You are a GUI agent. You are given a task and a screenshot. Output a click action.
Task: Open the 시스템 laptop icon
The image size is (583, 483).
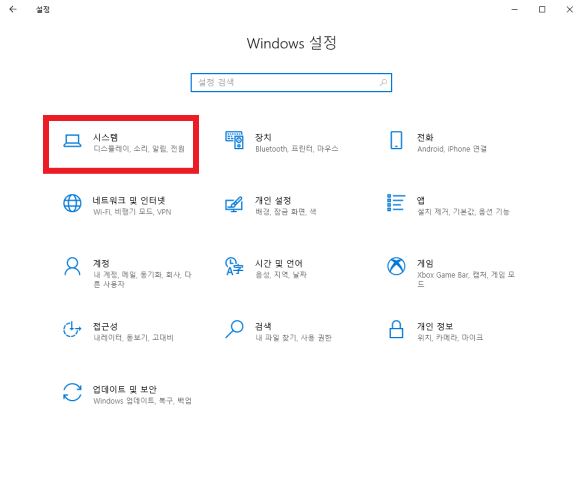[x=72, y=141]
